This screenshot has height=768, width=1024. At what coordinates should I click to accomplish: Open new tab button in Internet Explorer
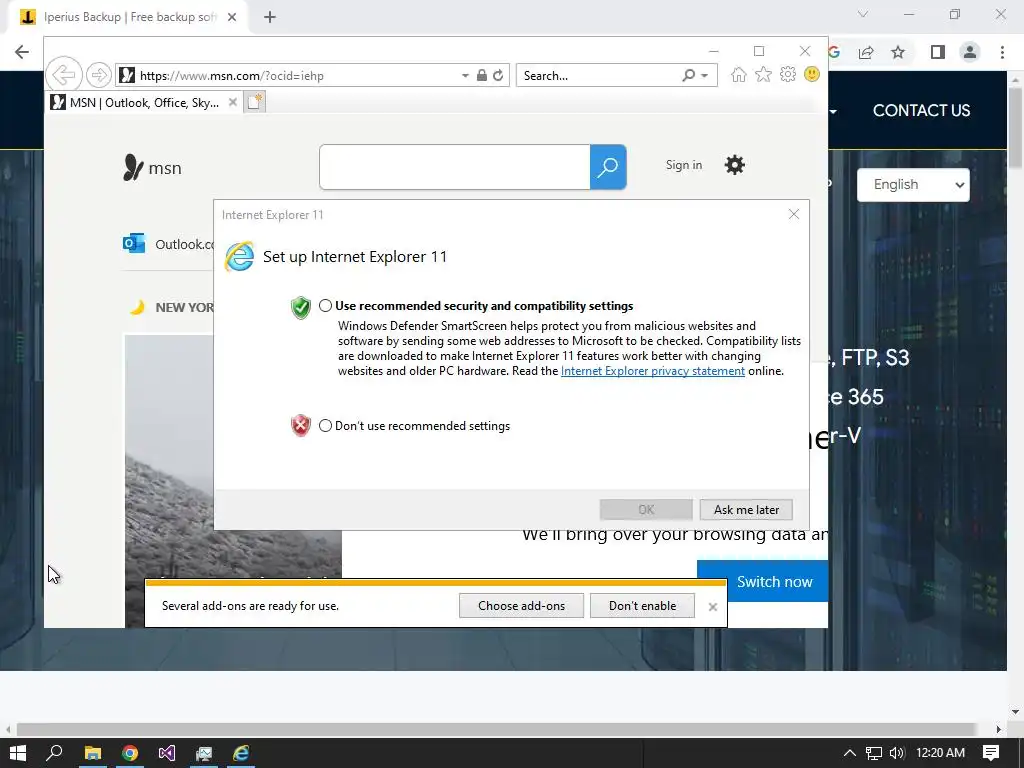pos(255,102)
